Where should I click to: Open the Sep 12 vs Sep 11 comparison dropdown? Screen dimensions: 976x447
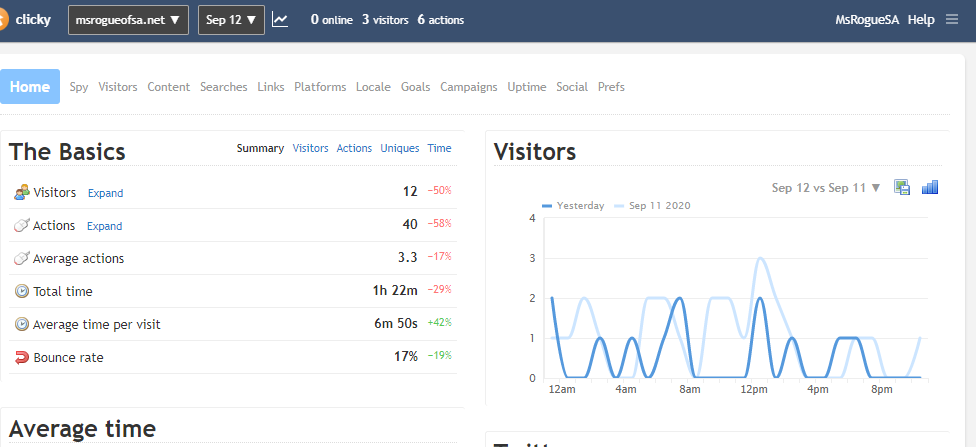coord(826,187)
